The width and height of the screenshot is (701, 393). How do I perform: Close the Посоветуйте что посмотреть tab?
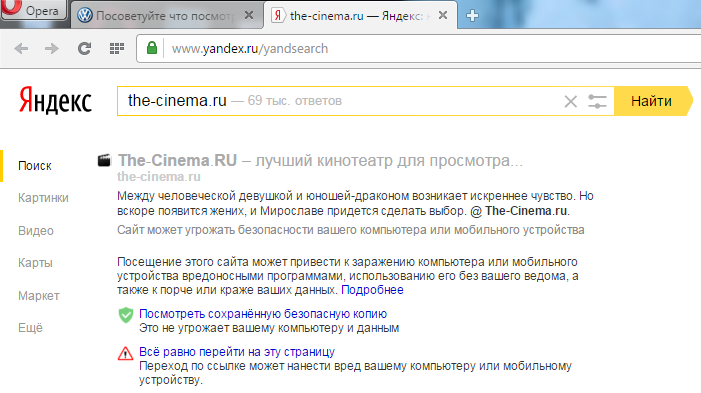click(249, 16)
